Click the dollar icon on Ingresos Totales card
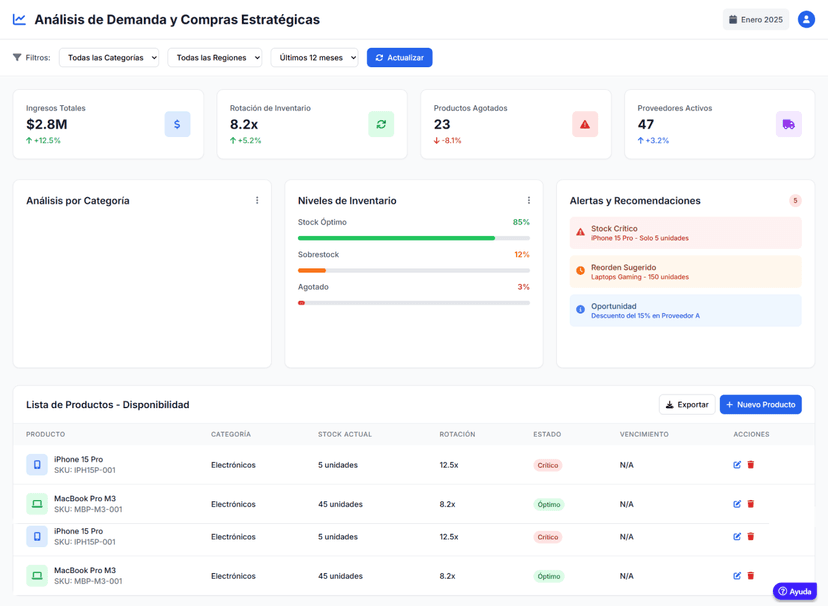828x606 pixels. coord(177,124)
